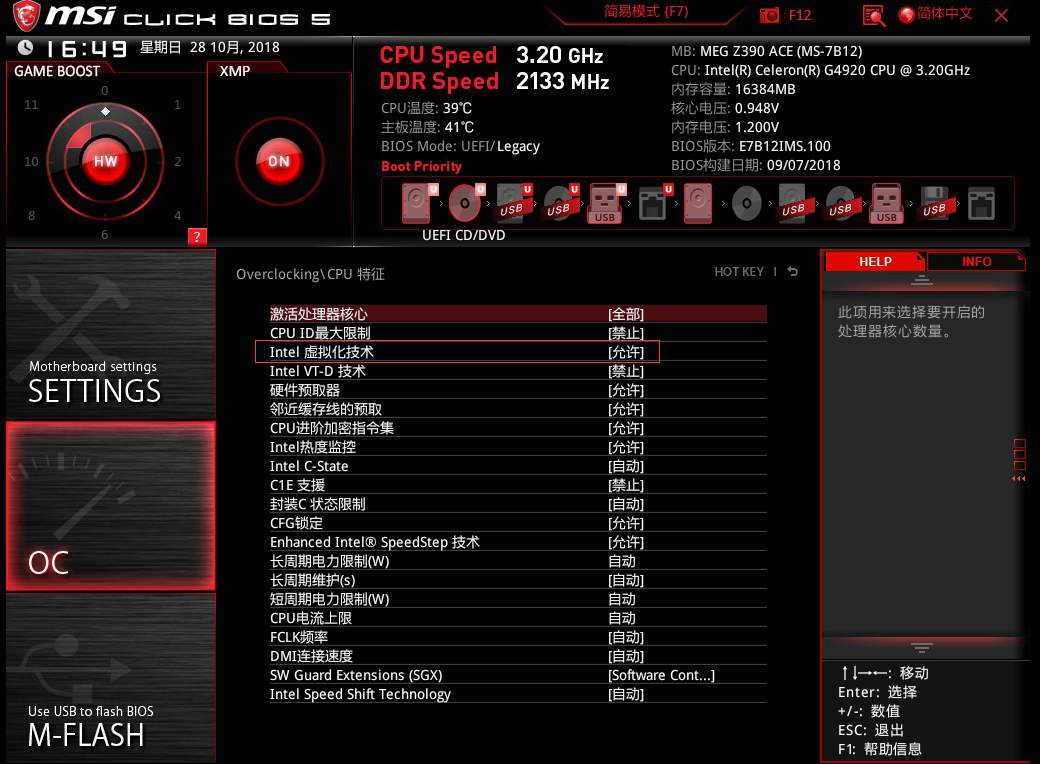The width and height of the screenshot is (1040, 764).
Task: Set GAME BOOST dial to level 10
Action: pyautogui.click(x=31, y=162)
